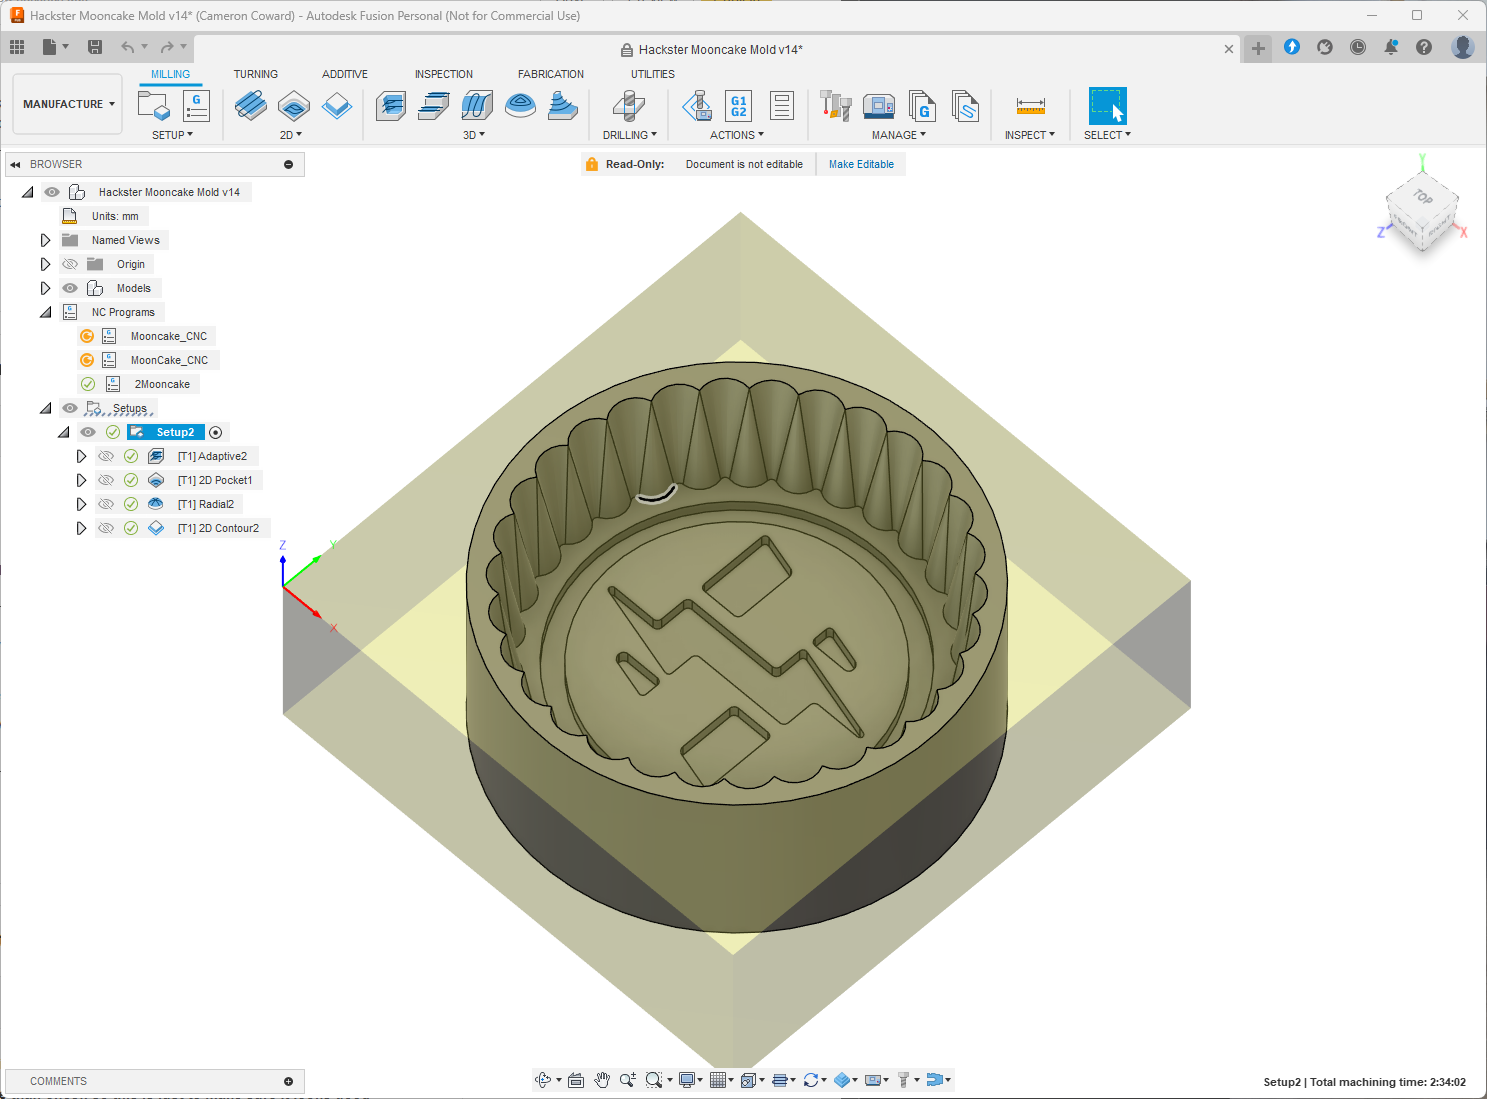Open the Setup Sheet icon

[782, 105]
